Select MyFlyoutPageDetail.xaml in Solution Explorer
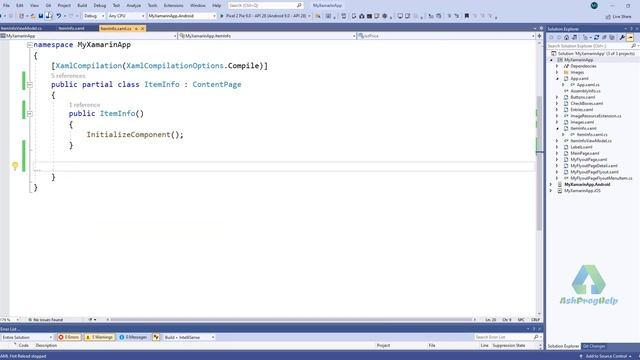Image resolution: width=640 pixels, height=360 pixels. click(594, 166)
